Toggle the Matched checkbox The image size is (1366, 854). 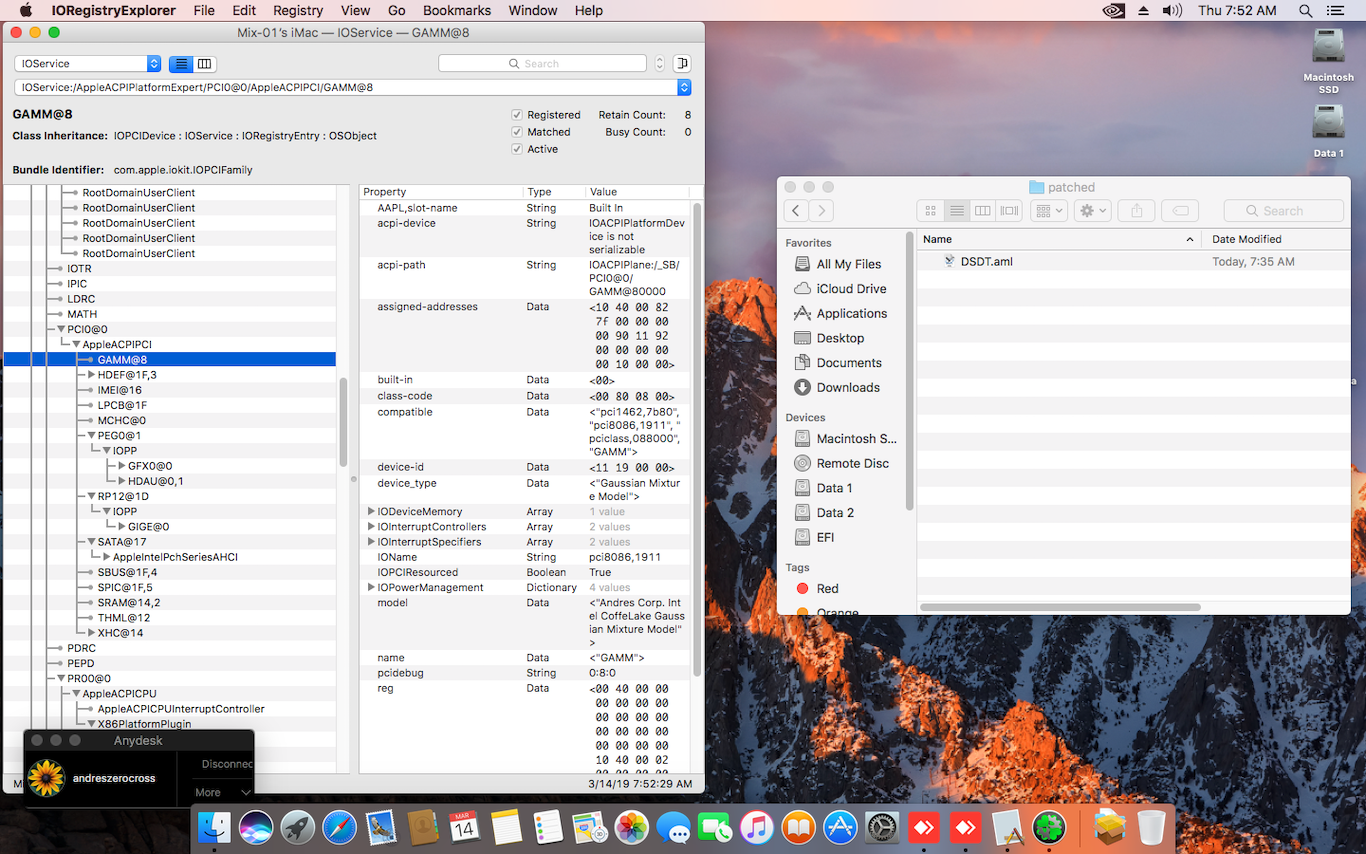(517, 132)
